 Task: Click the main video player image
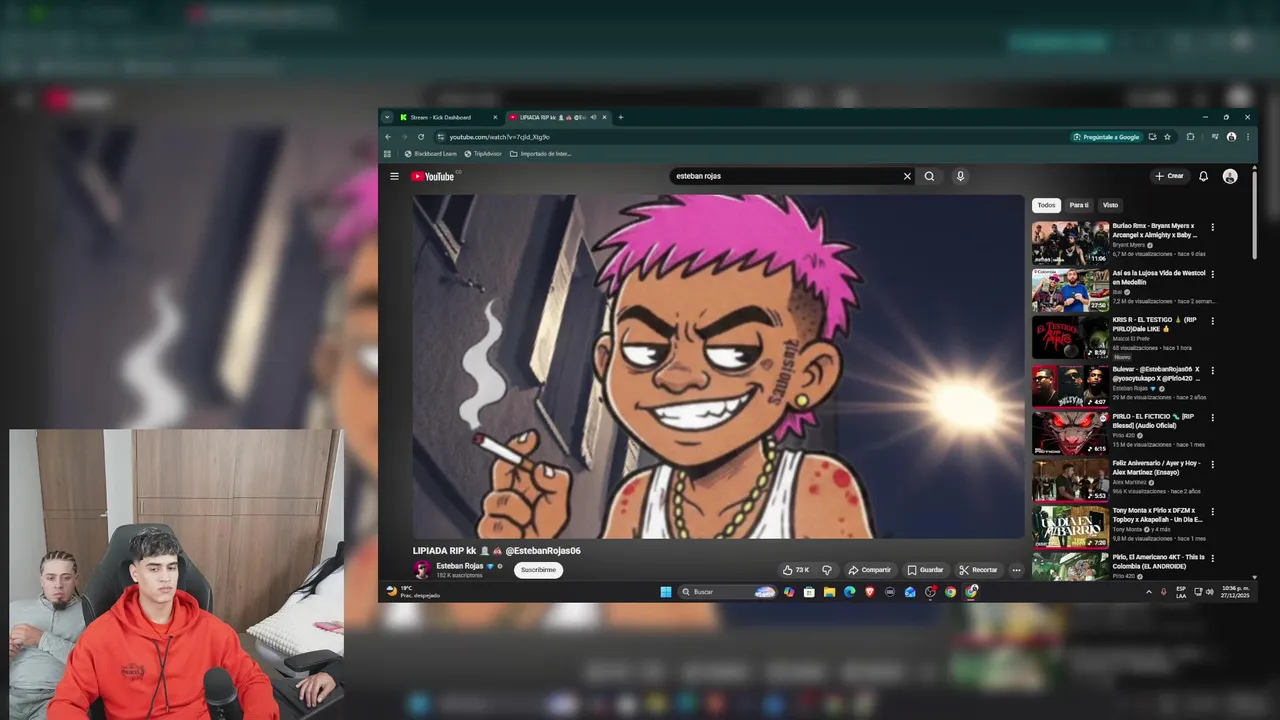pos(718,366)
